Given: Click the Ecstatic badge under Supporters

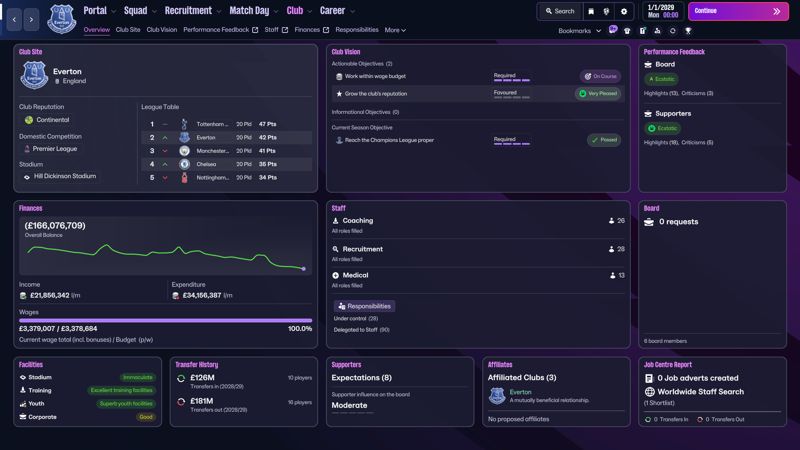Looking at the screenshot, I should pyautogui.click(x=662, y=128).
